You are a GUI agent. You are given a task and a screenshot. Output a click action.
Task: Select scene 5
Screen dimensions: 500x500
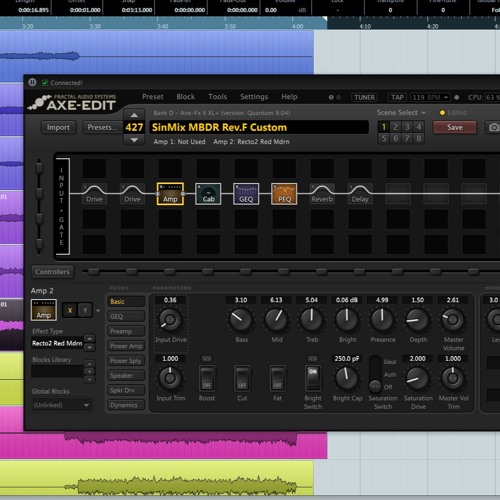384,138
